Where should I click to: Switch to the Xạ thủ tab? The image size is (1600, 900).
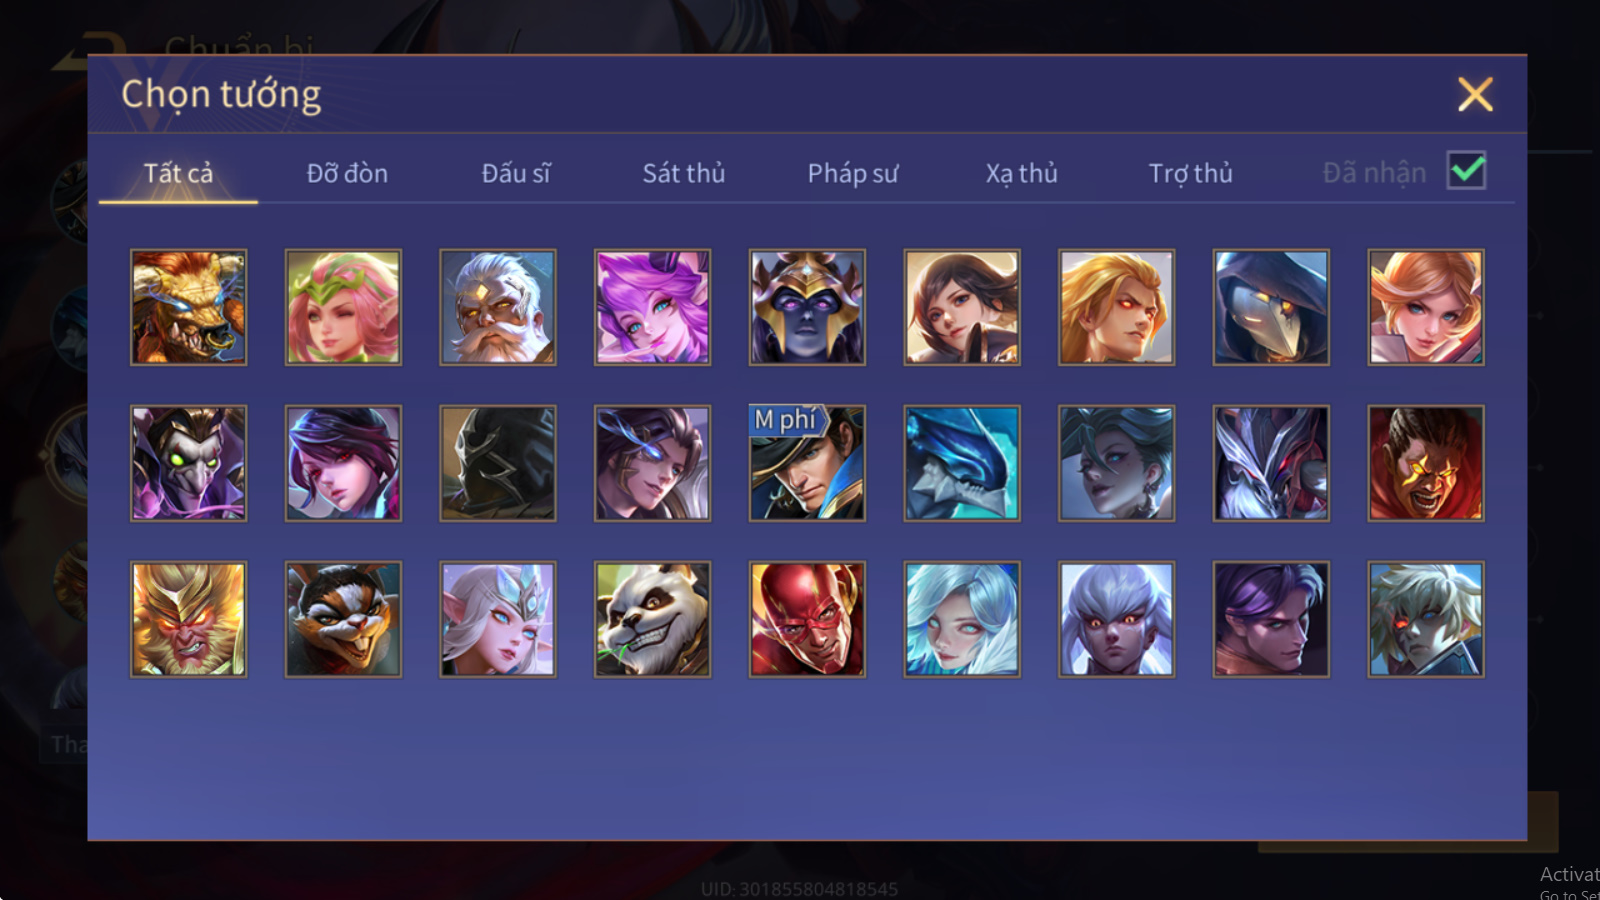(x=1021, y=173)
